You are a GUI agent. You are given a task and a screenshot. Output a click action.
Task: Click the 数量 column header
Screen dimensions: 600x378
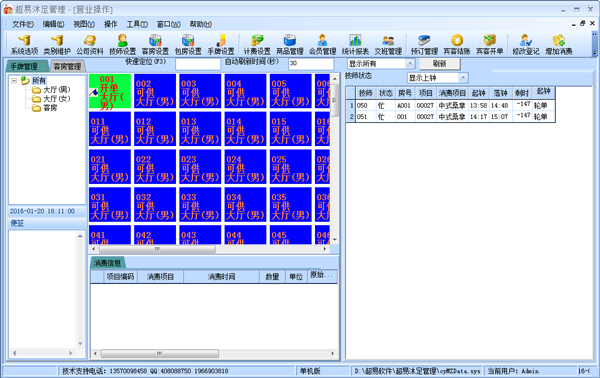[272, 277]
